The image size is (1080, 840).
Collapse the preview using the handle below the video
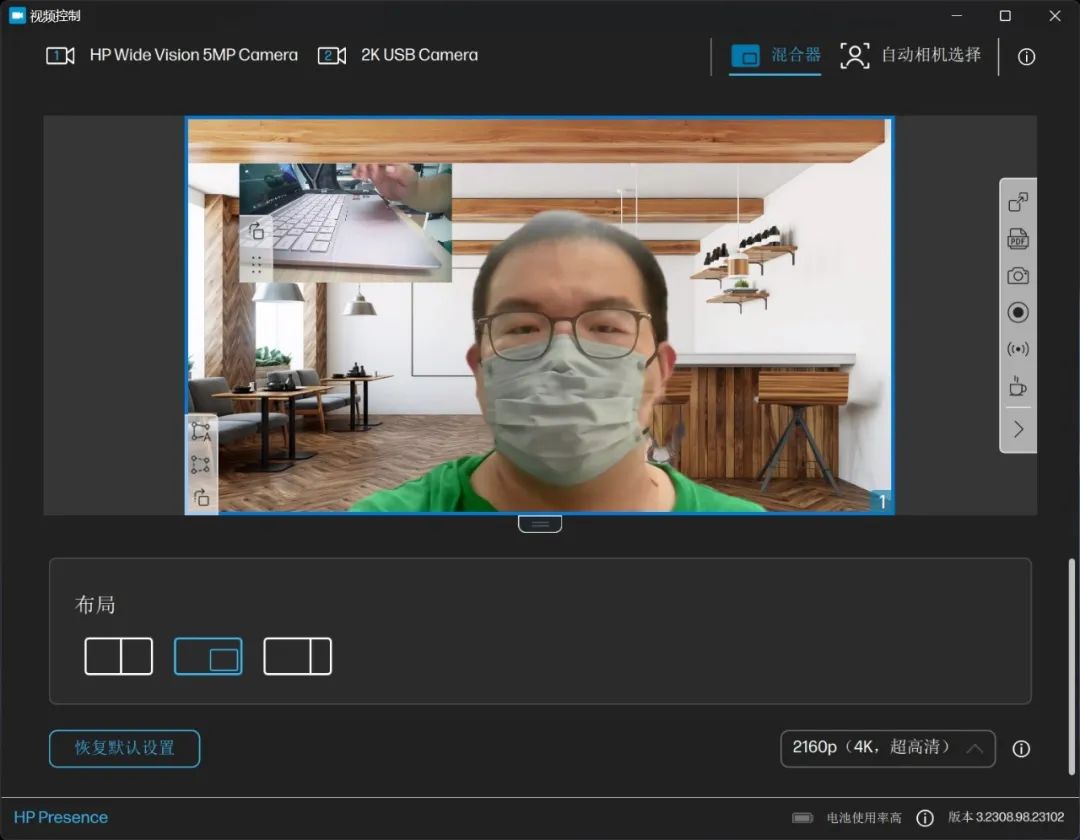[540, 524]
